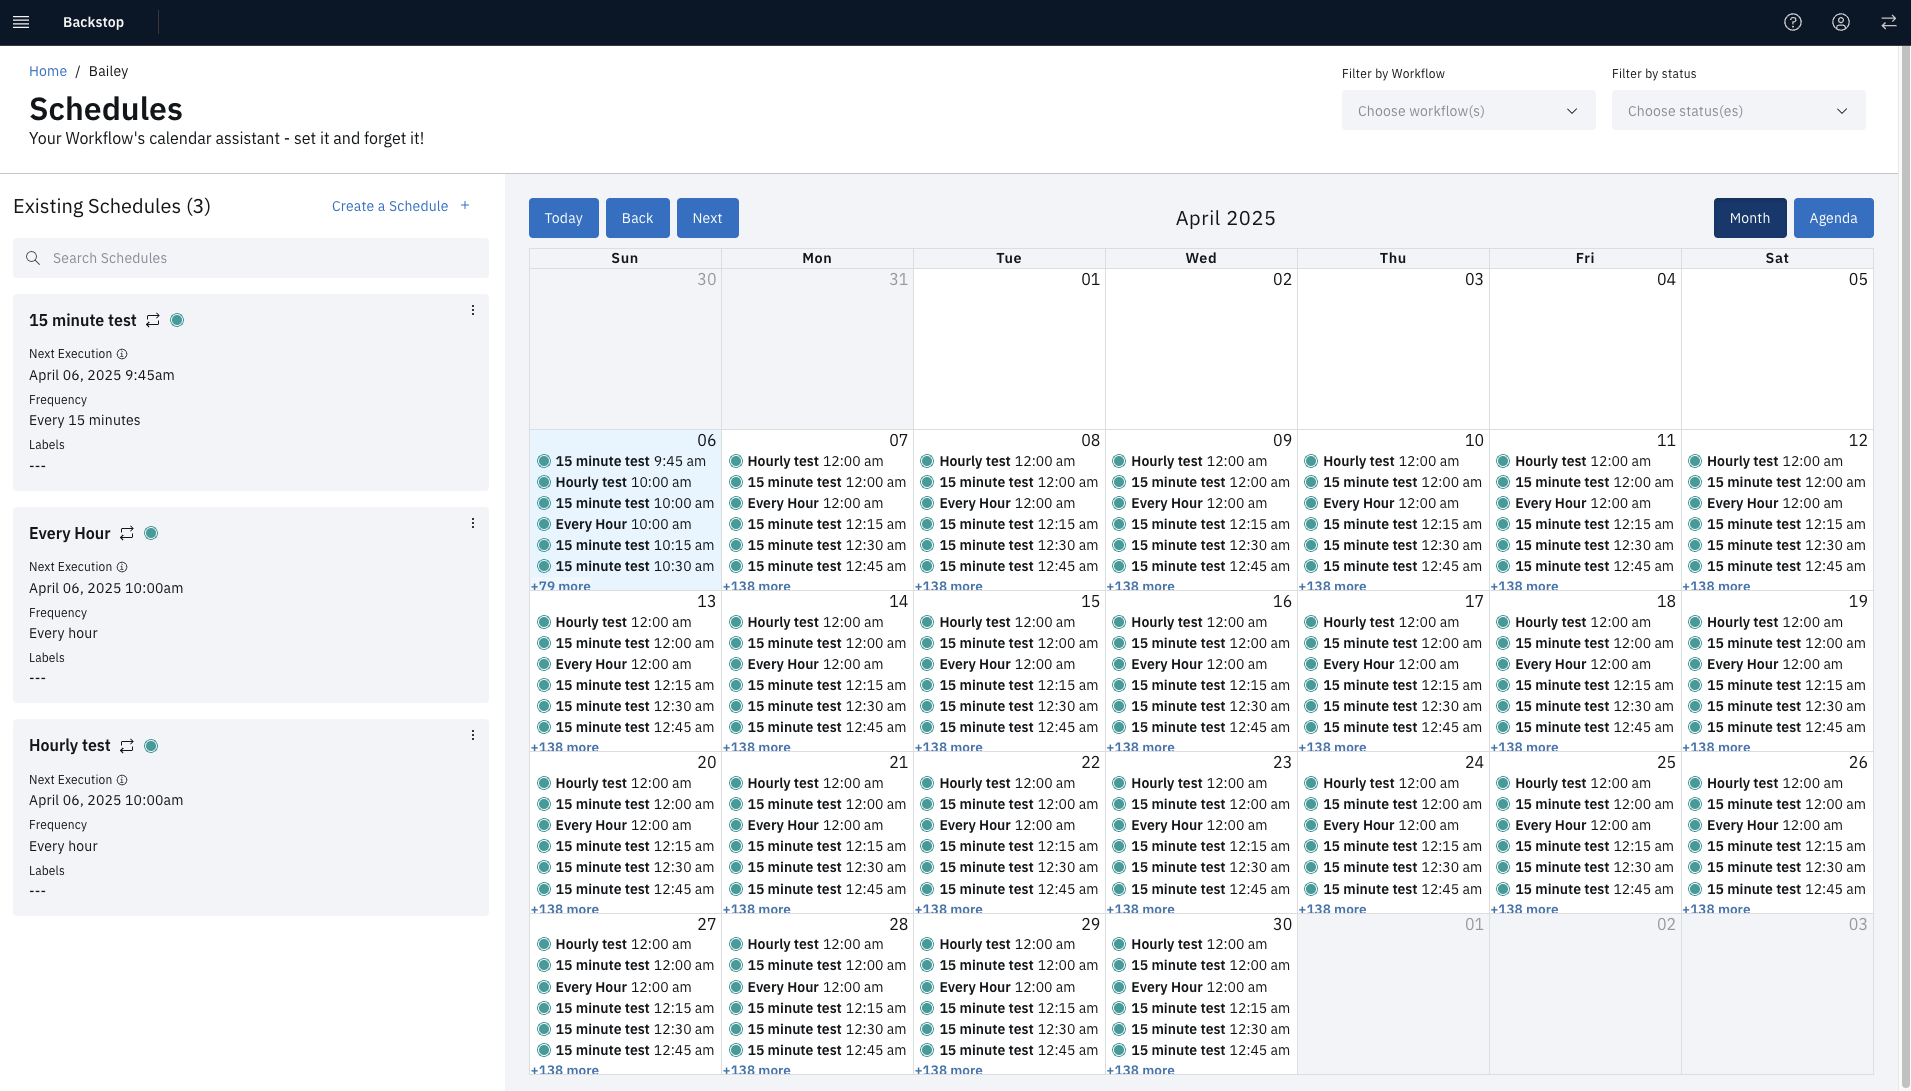The height and width of the screenshot is (1091, 1911).
Task: Show +138 more events on April 07
Action: pyautogui.click(x=757, y=586)
